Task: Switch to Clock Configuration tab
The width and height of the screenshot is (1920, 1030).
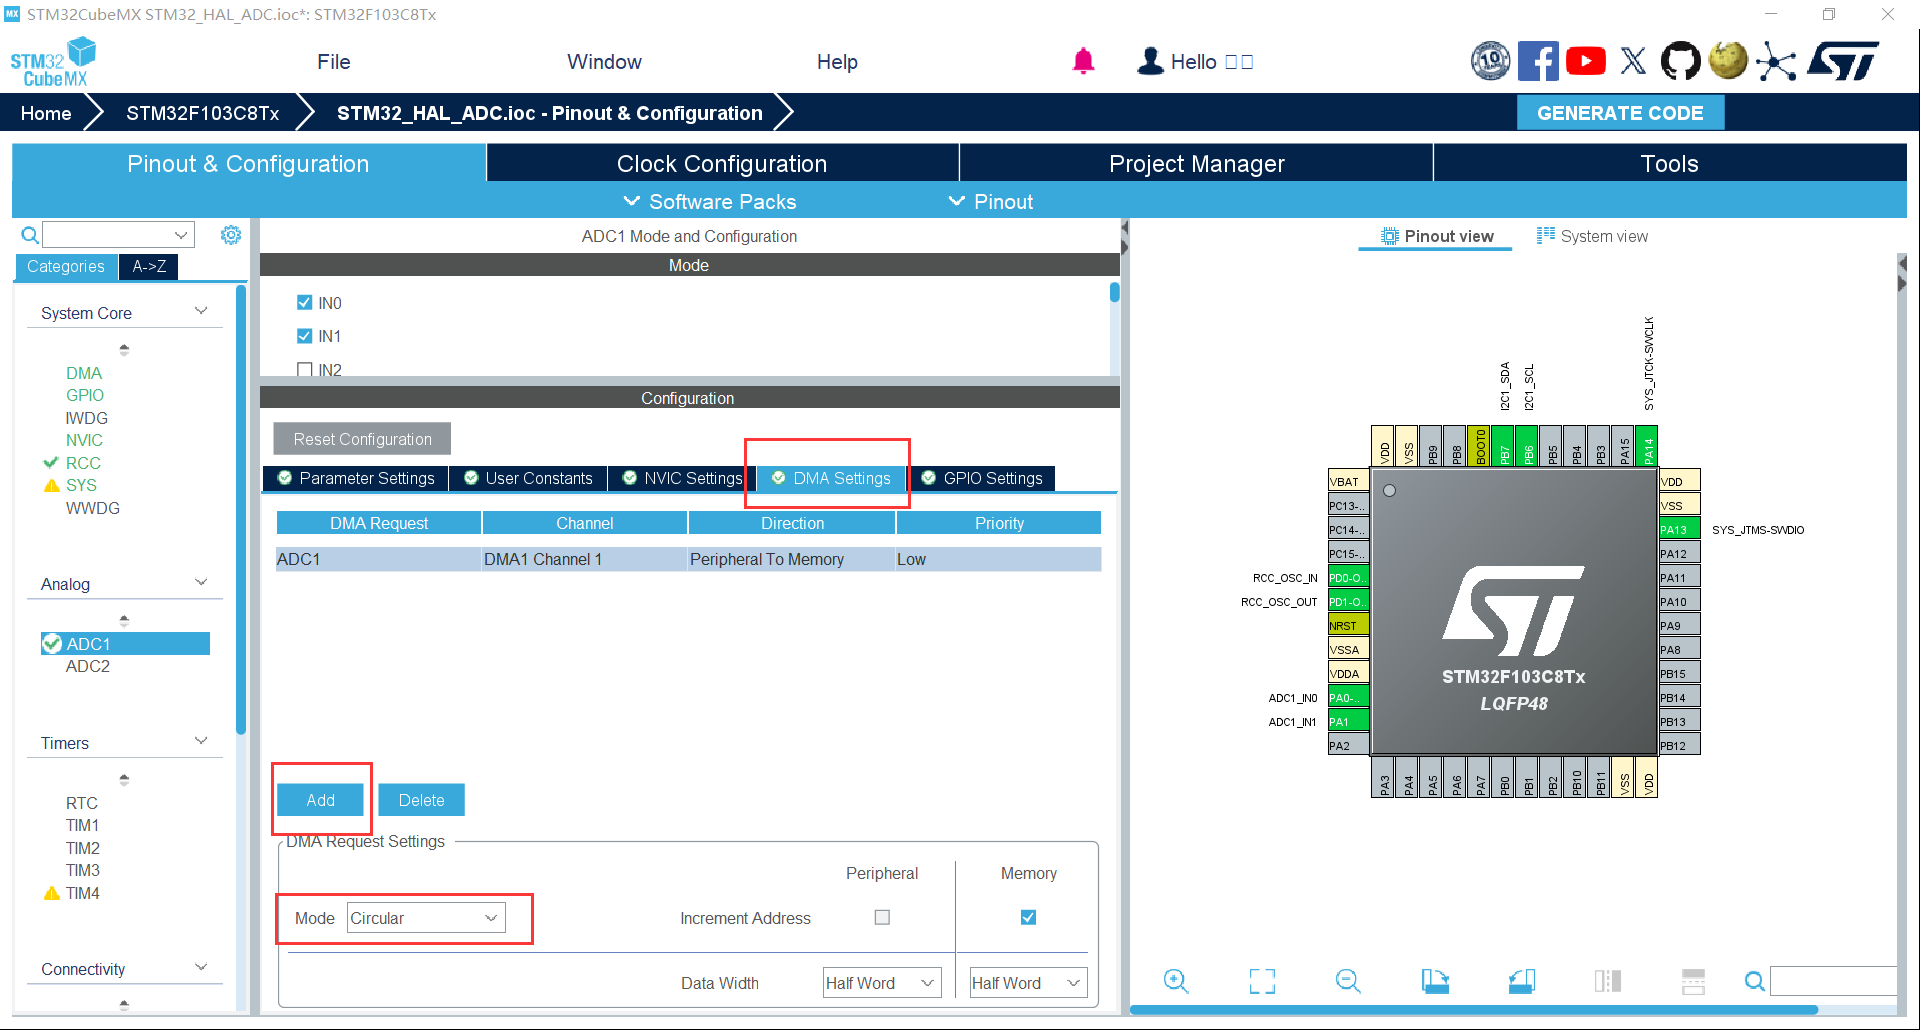Action: pyautogui.click(x=722, y=163)
